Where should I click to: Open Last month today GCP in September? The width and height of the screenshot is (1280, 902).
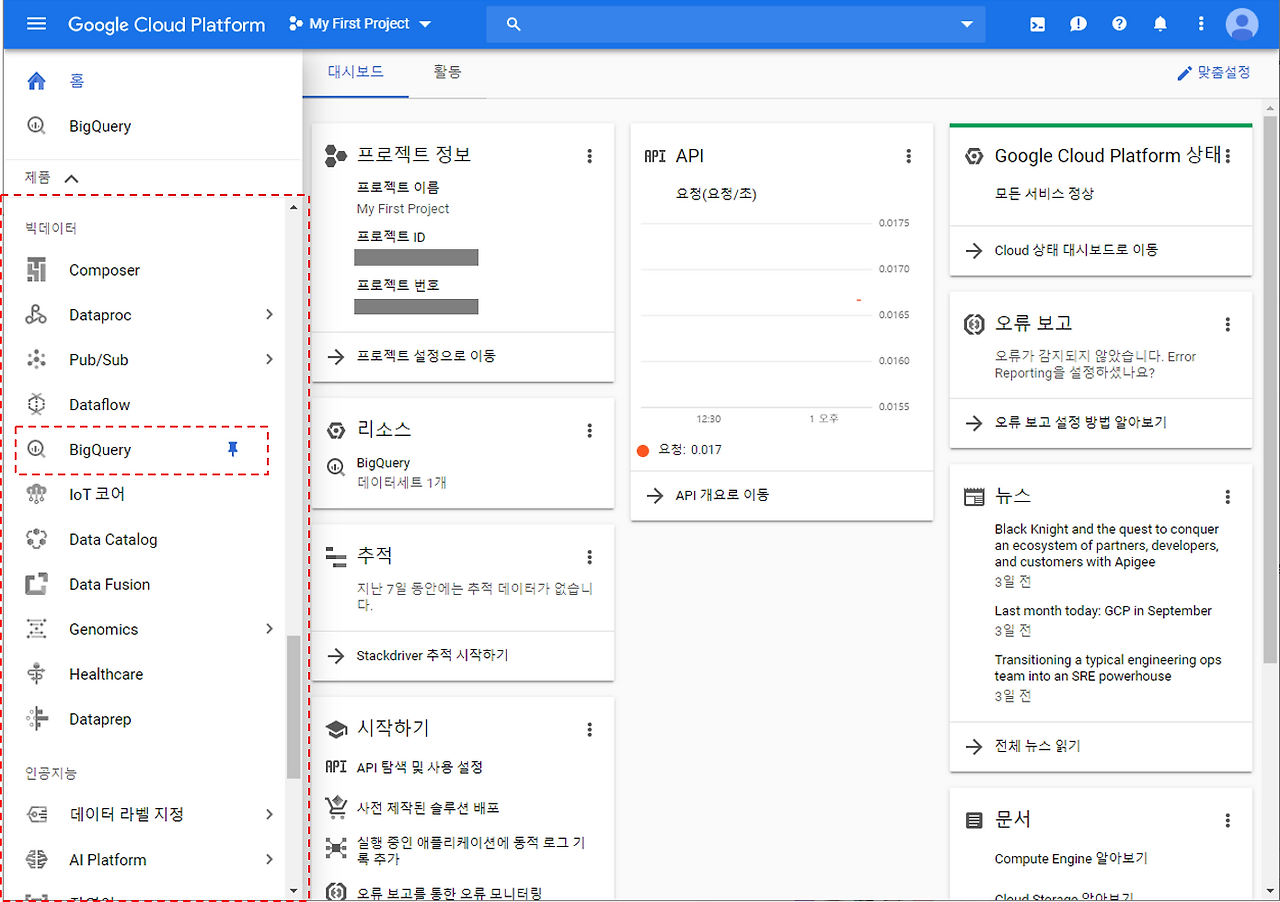click(x=1103, y=611)
